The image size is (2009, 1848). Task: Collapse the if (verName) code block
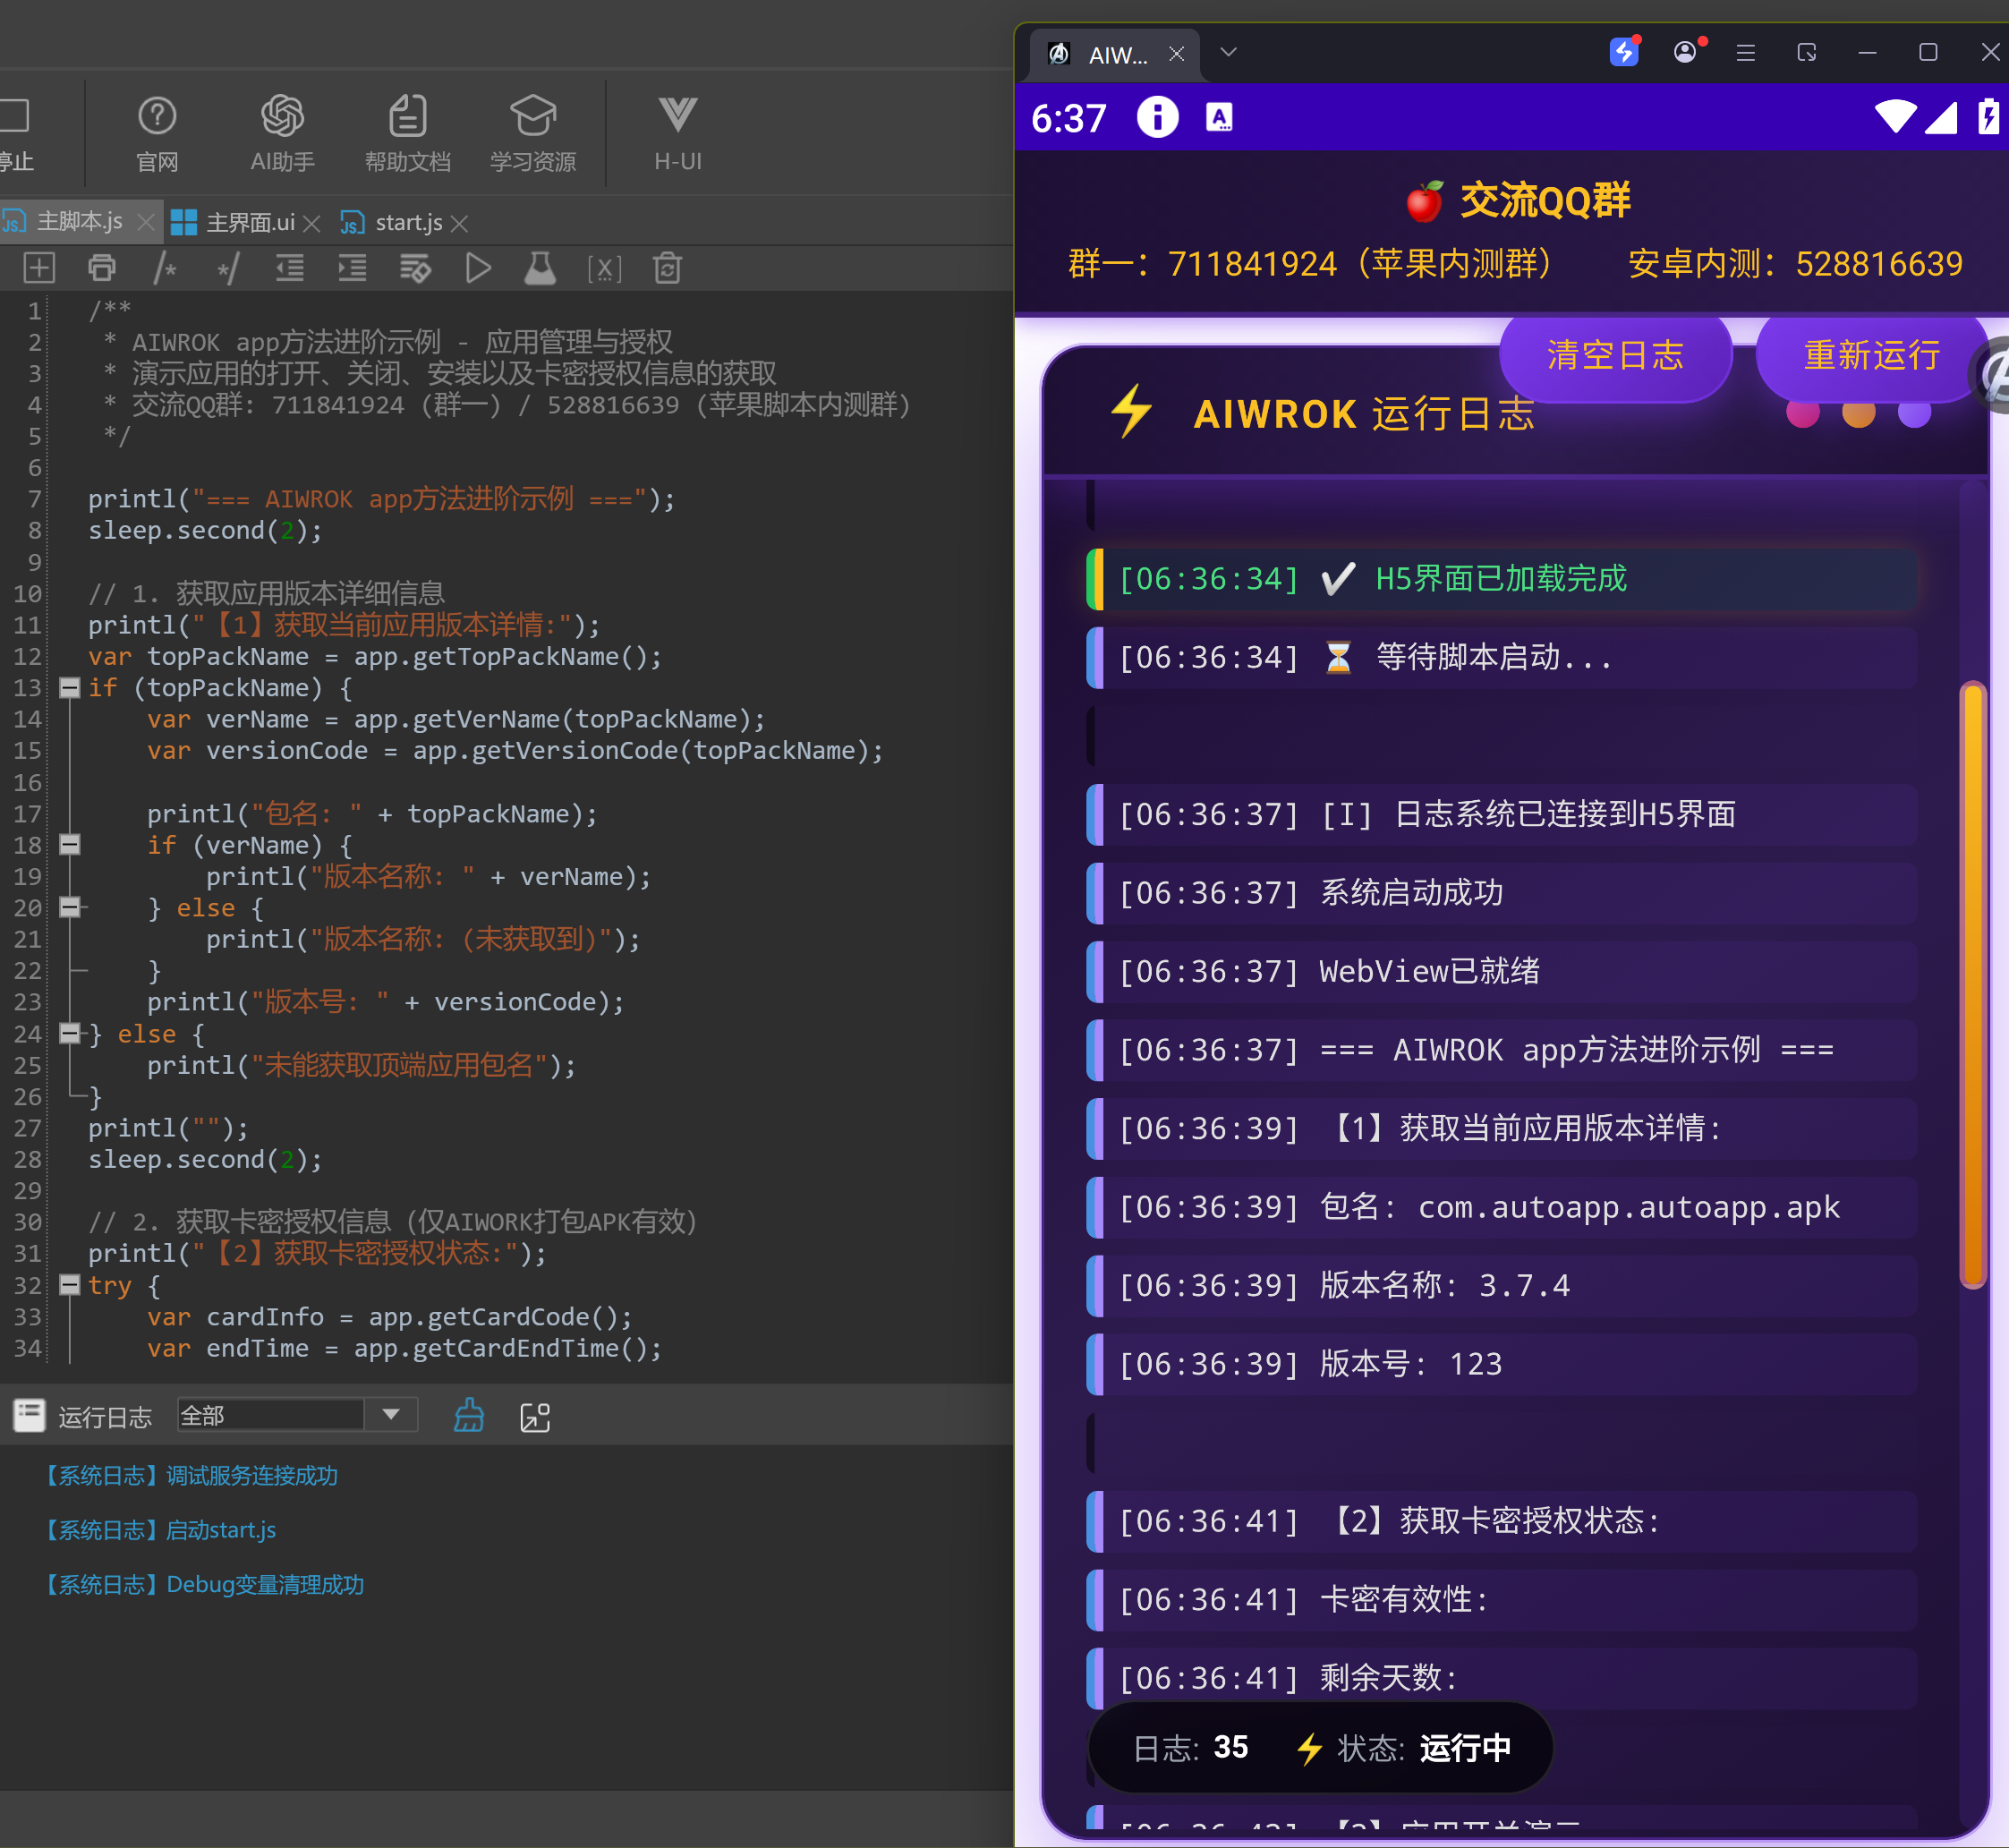pos(70,844)
